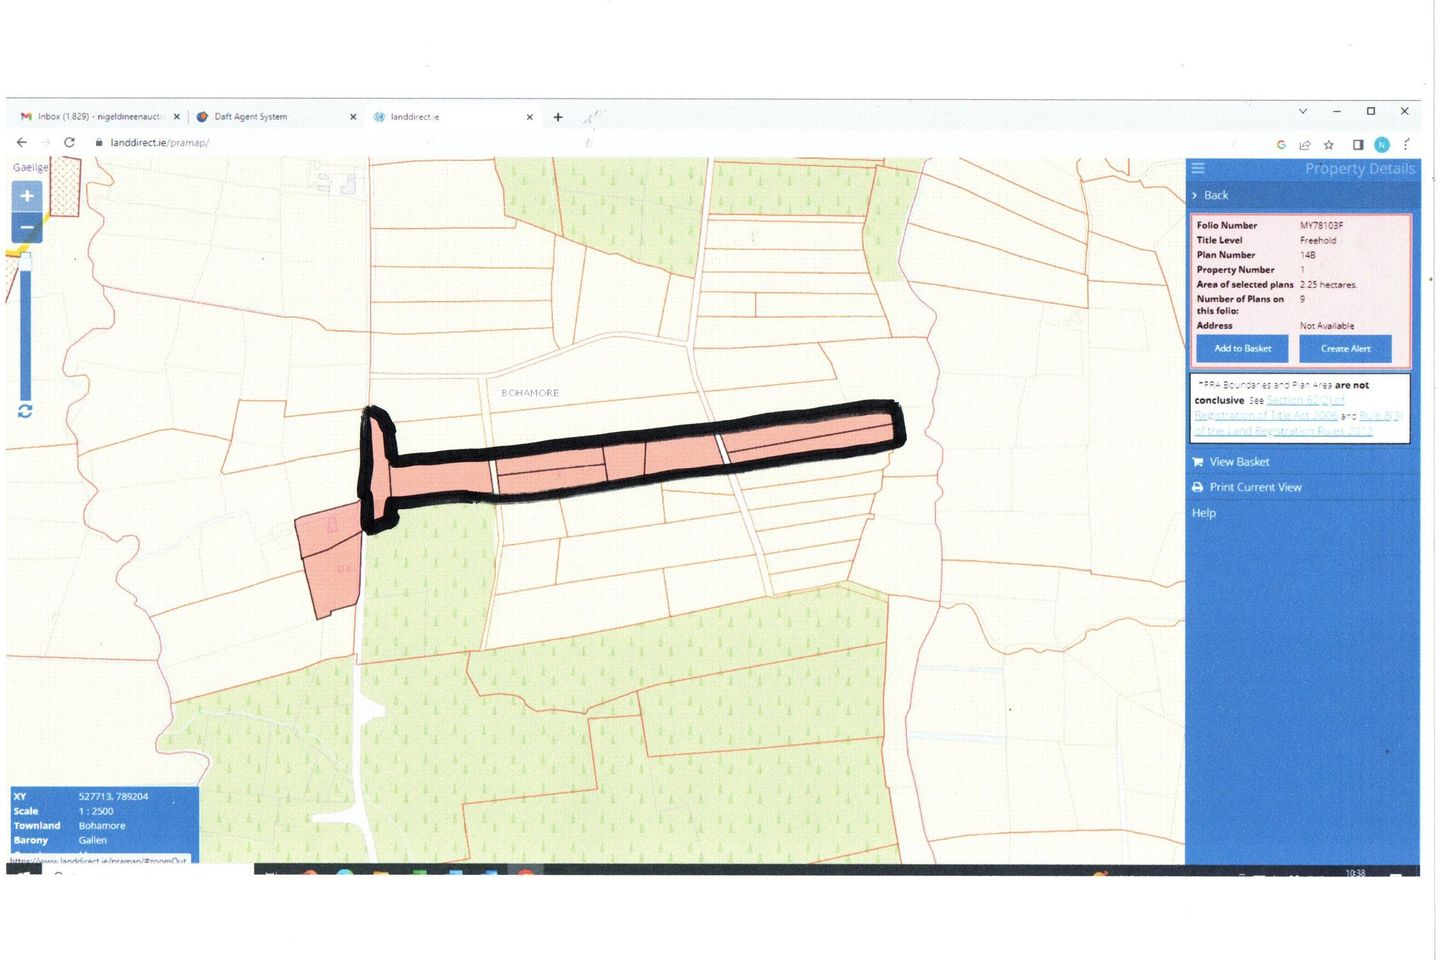Screen dimensions: 1440x960
Task: Reload the page with browser refresh icon
Action: [69, 143]
